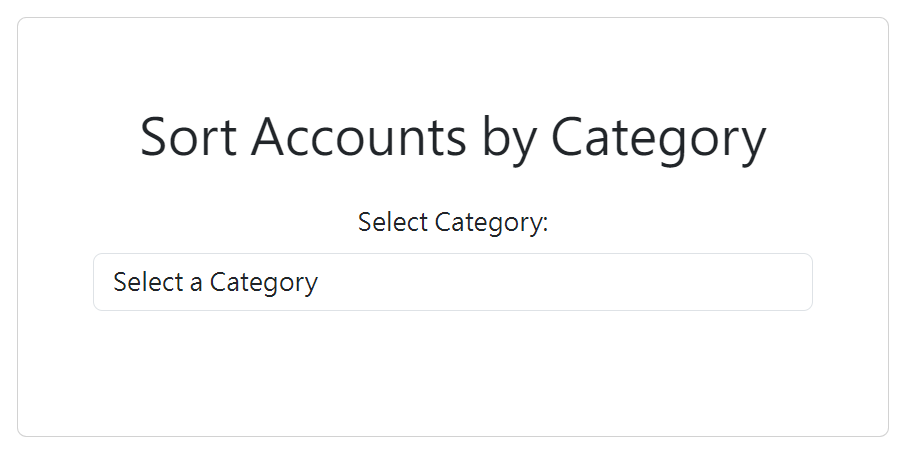Expand the category selection combo box
The width and height of the screenshot is (923, 470).
[452, 282]
